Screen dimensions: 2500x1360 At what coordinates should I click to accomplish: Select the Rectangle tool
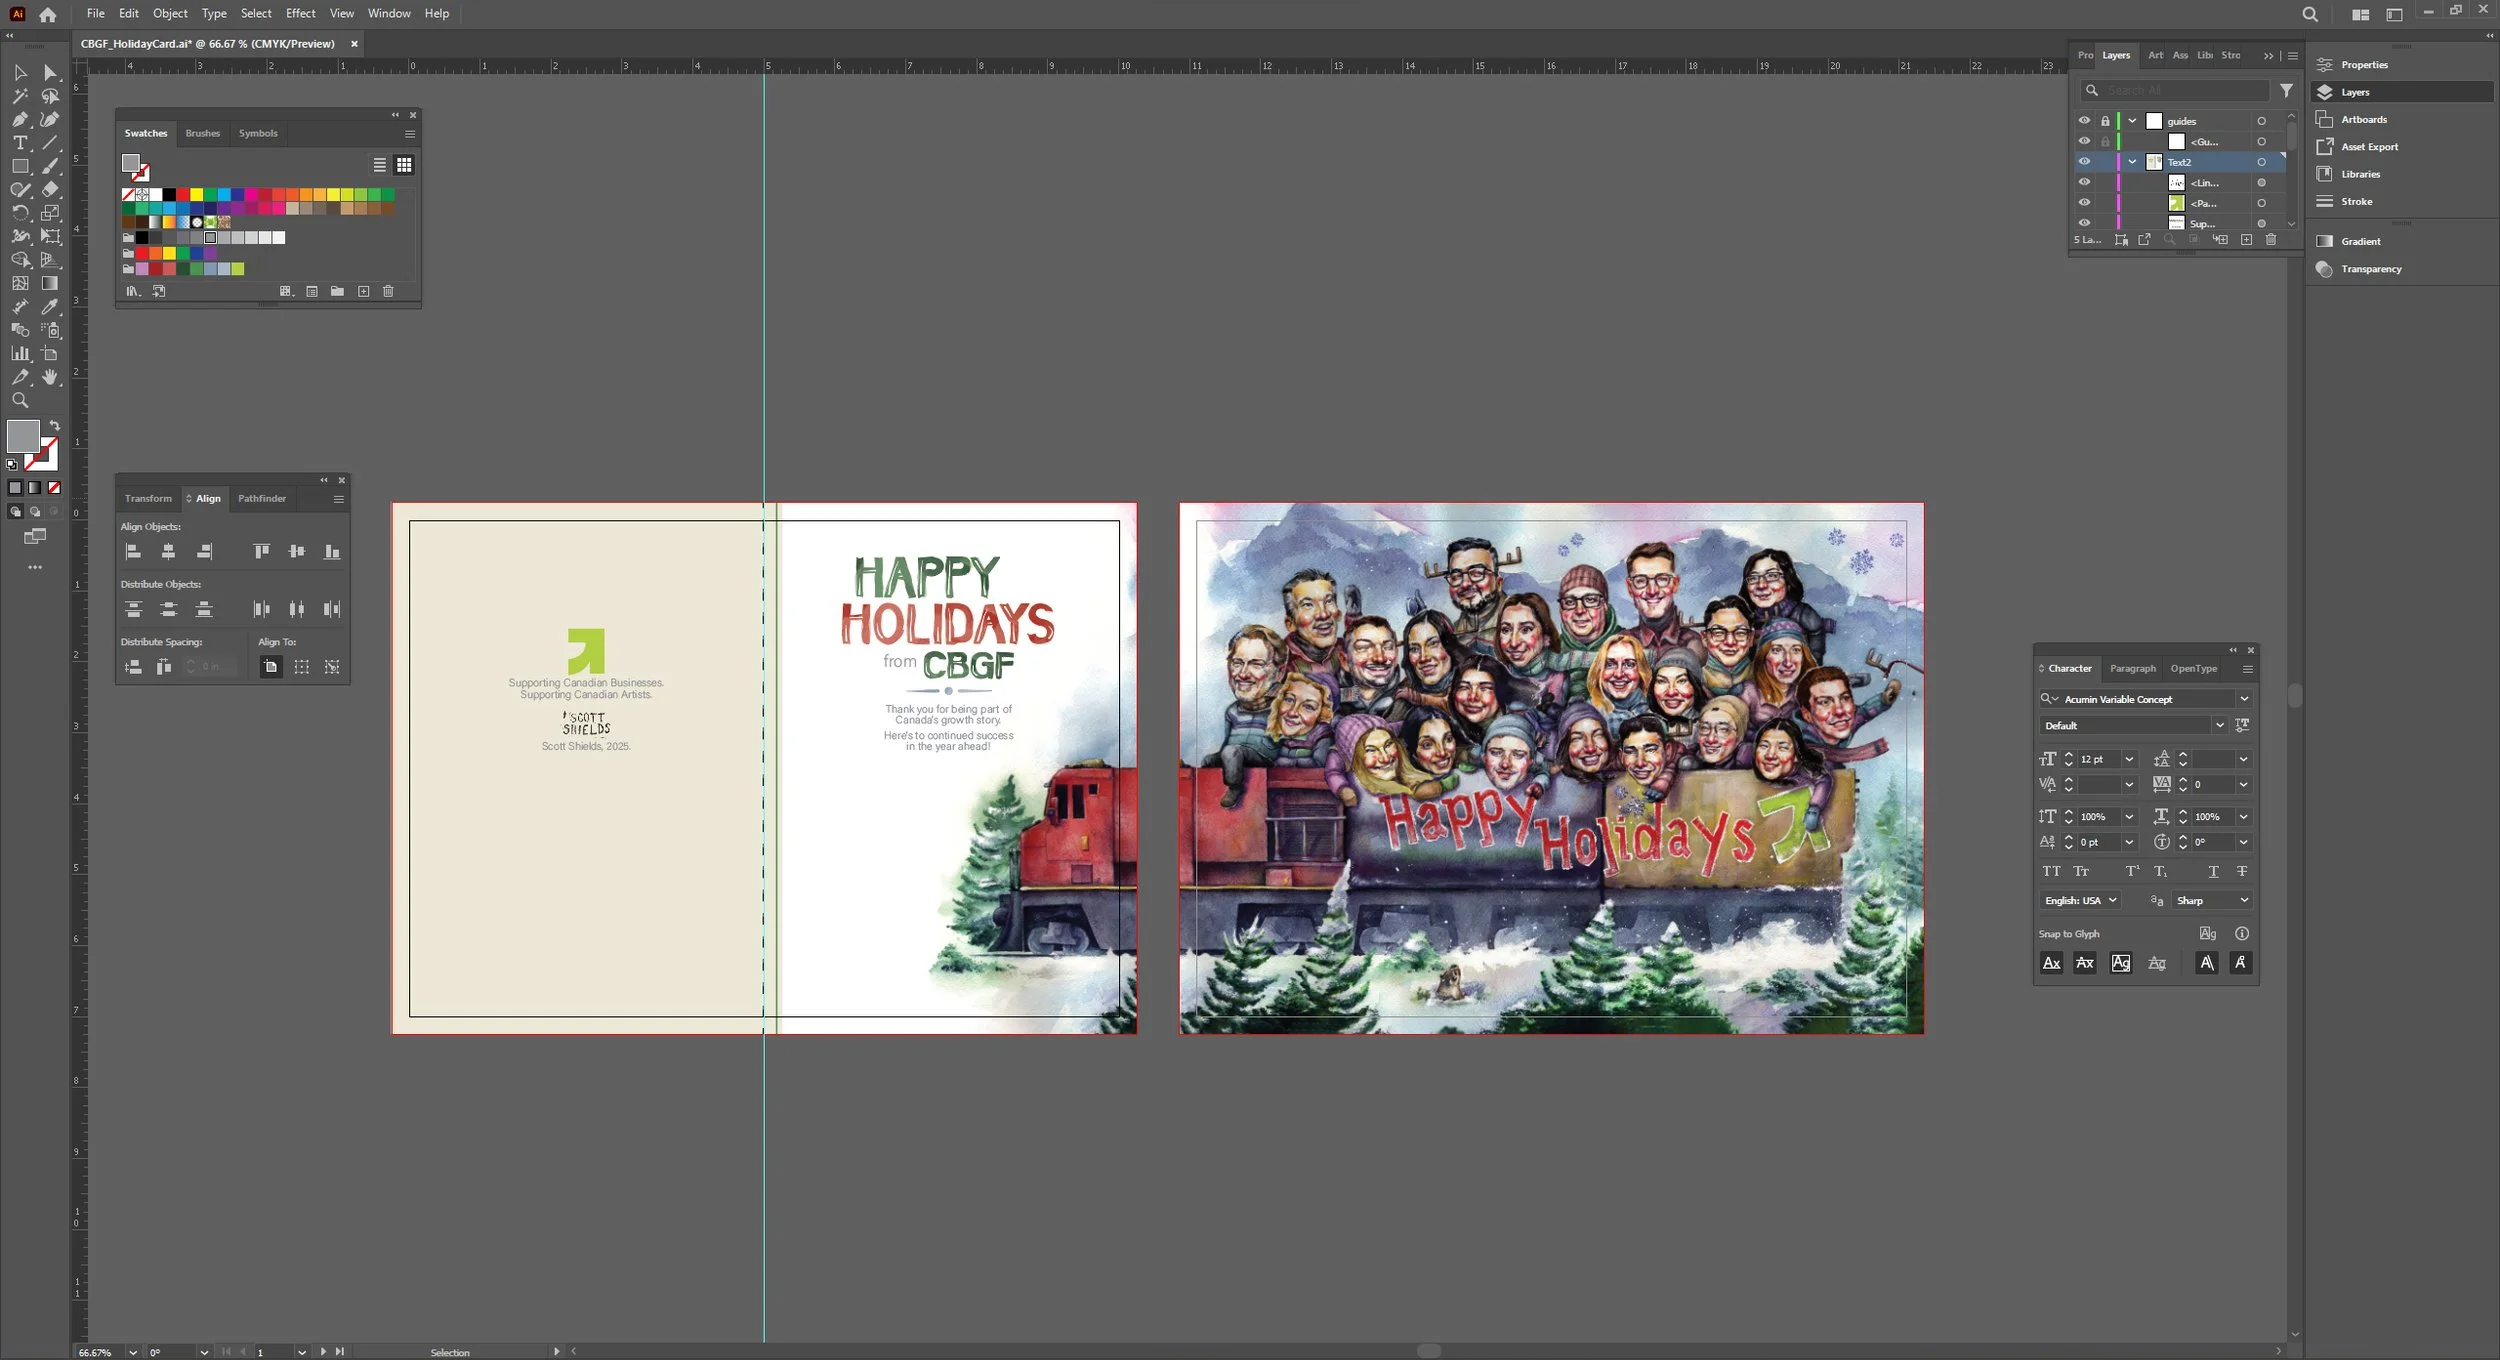point(20,166)
